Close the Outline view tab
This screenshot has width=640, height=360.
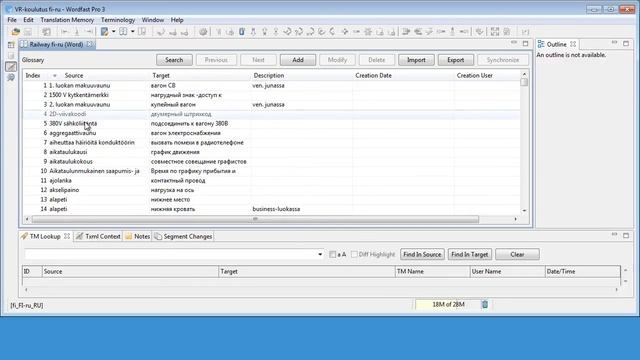[573, 44]
